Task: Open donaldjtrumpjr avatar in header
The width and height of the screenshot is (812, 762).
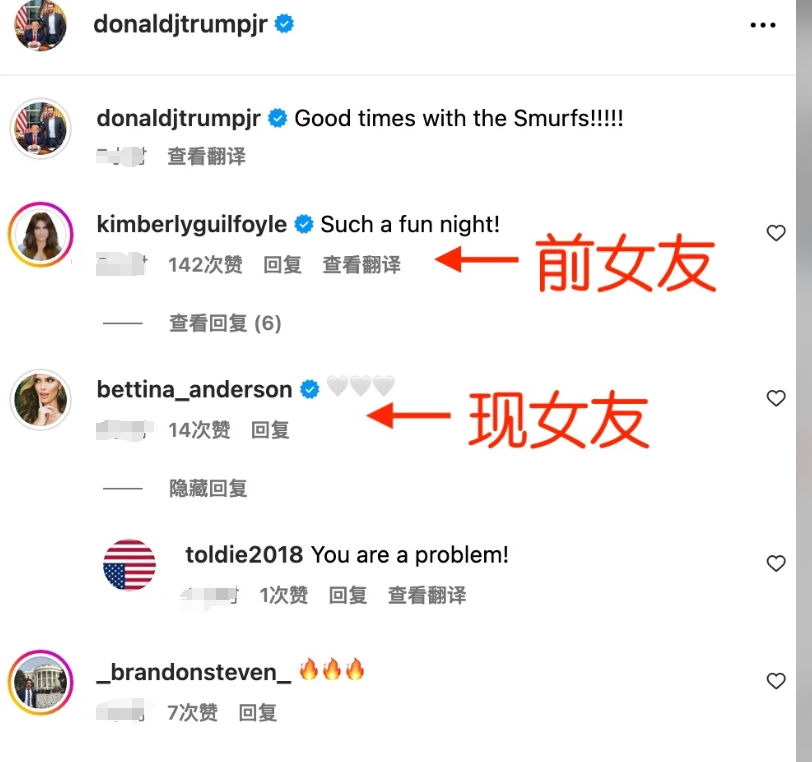Action: pos(40,25)
